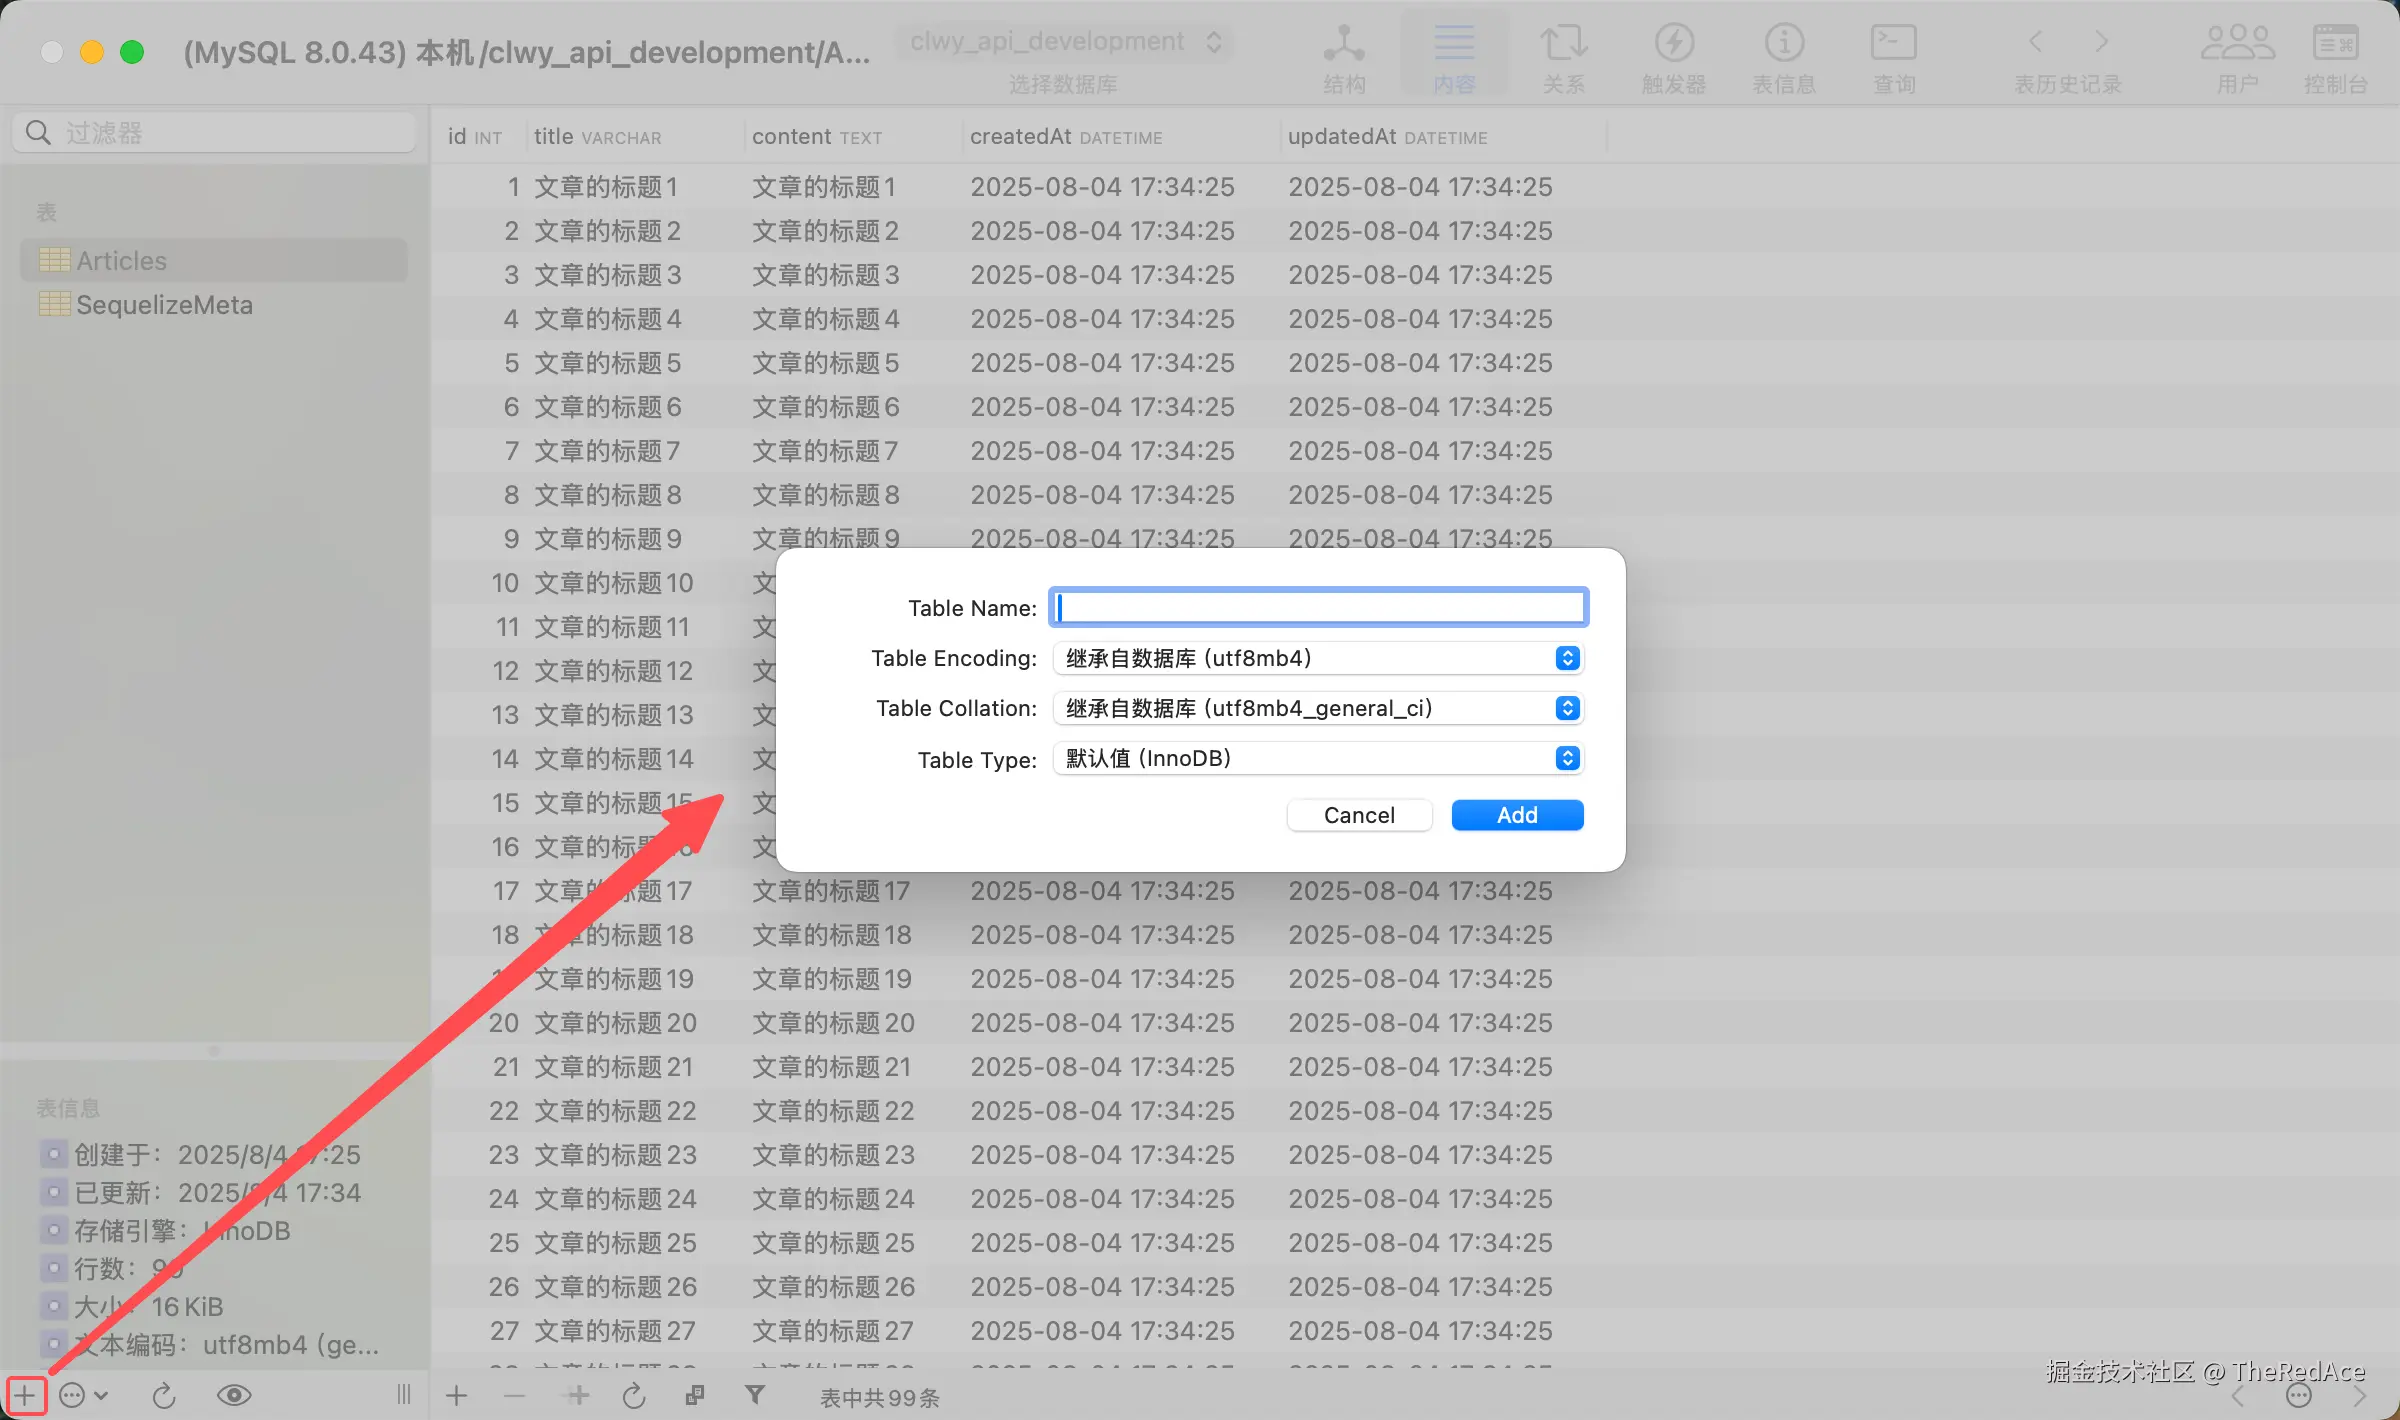Click the Cancel button in dialog
The height and width of the screenshot is (1420, 2400).
point(1358,815)
